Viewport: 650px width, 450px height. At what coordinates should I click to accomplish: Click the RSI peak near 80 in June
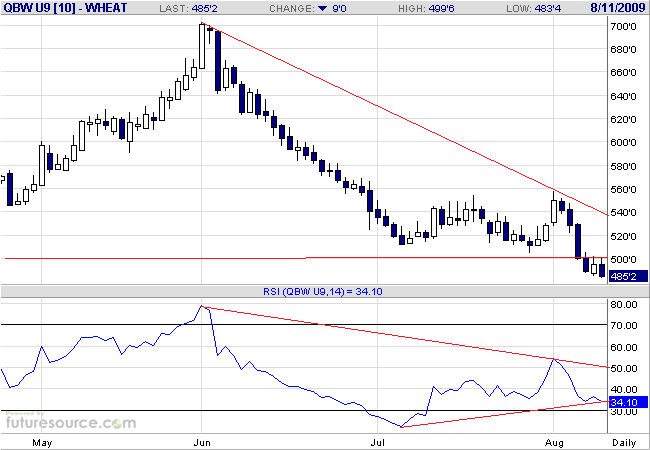pos(202,307)
